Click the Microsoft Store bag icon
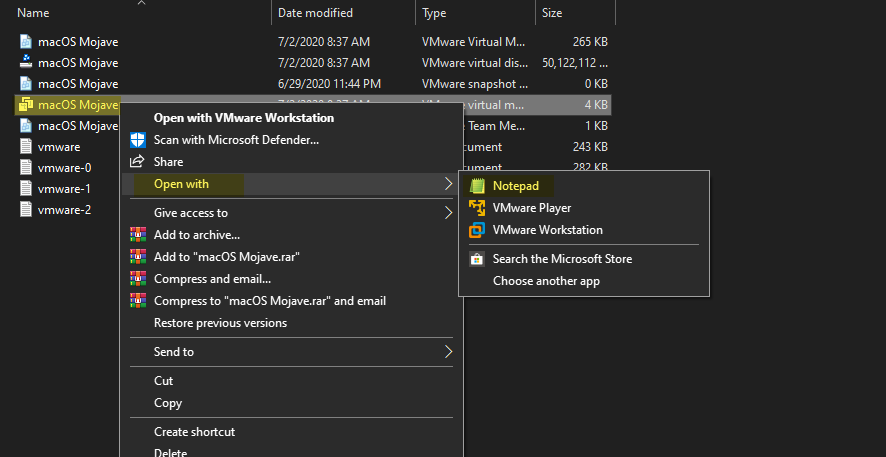This screenshot has height=457, width=886. pyautogui.click(x=477, y=259)
